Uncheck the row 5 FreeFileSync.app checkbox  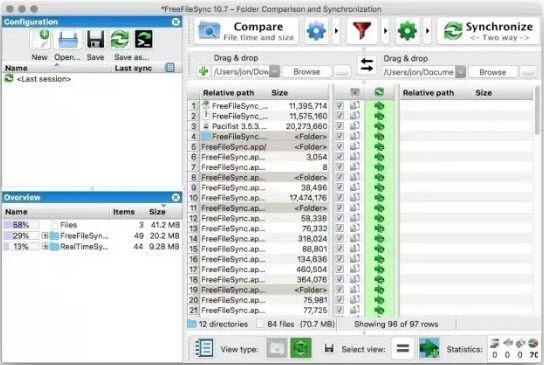pyautogui.click(x=340, y=146)
